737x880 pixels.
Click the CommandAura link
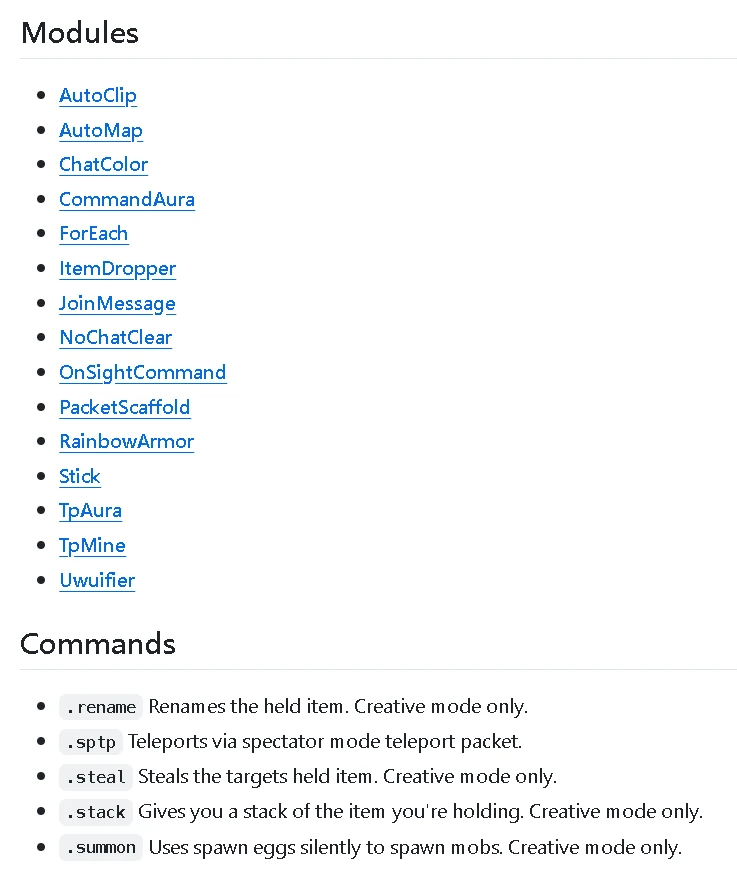[x=127, y=199]
